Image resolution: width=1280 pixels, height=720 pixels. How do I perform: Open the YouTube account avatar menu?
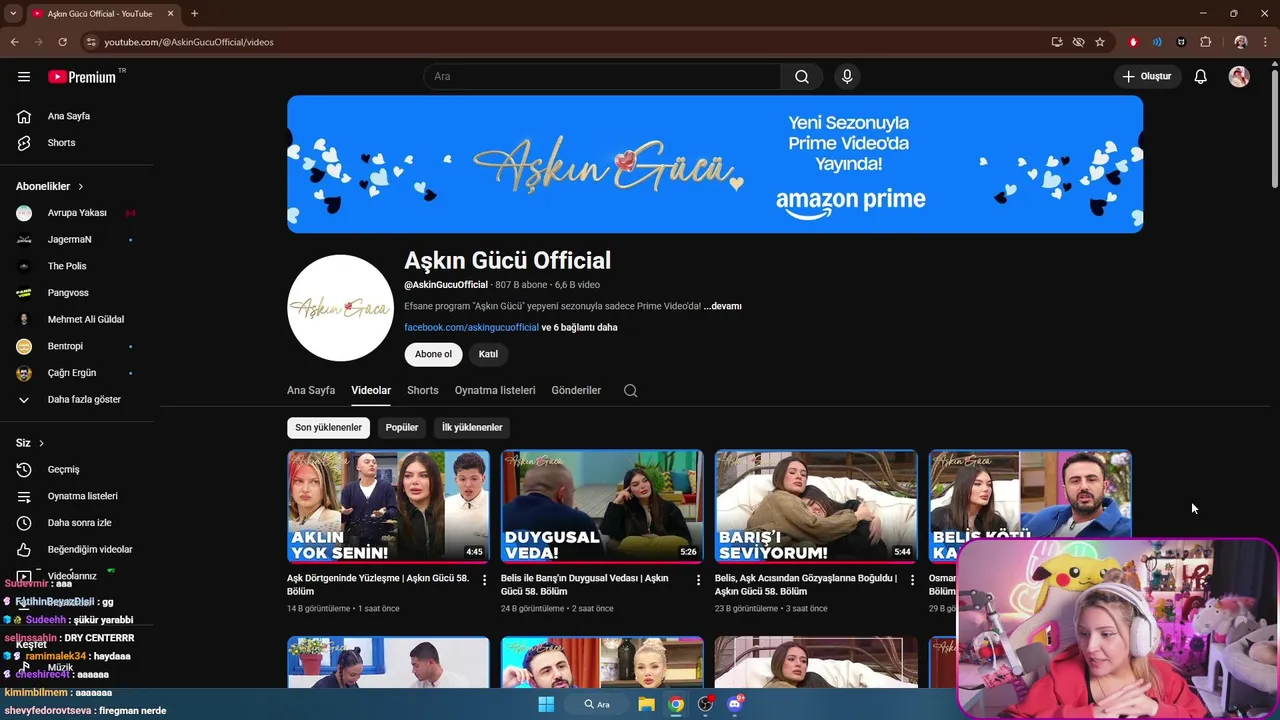(x=1239, y=77)
